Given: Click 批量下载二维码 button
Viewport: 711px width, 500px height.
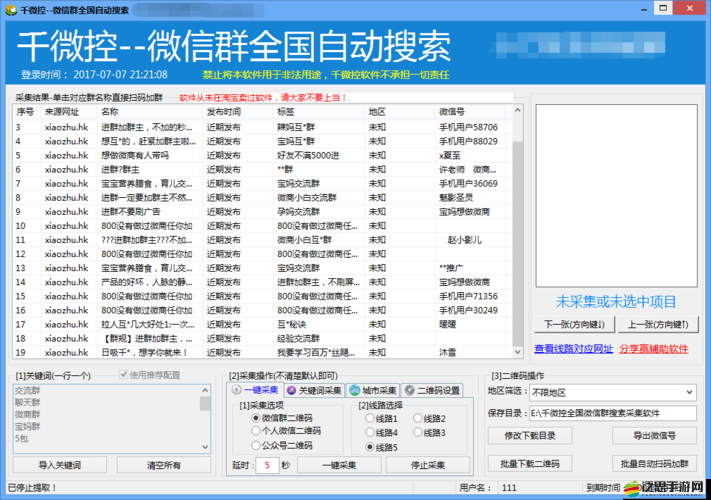Looking at the screenshot, I should 530,464.
